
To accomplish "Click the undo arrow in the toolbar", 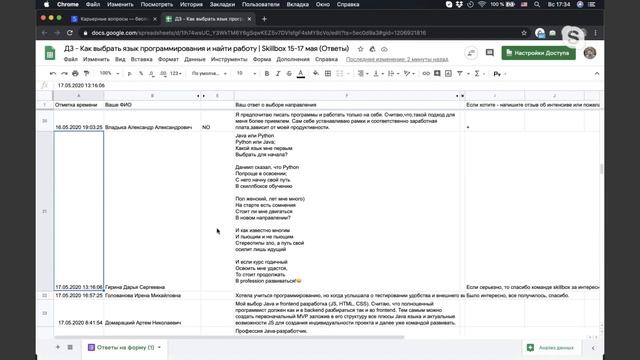I will (53, 73).
